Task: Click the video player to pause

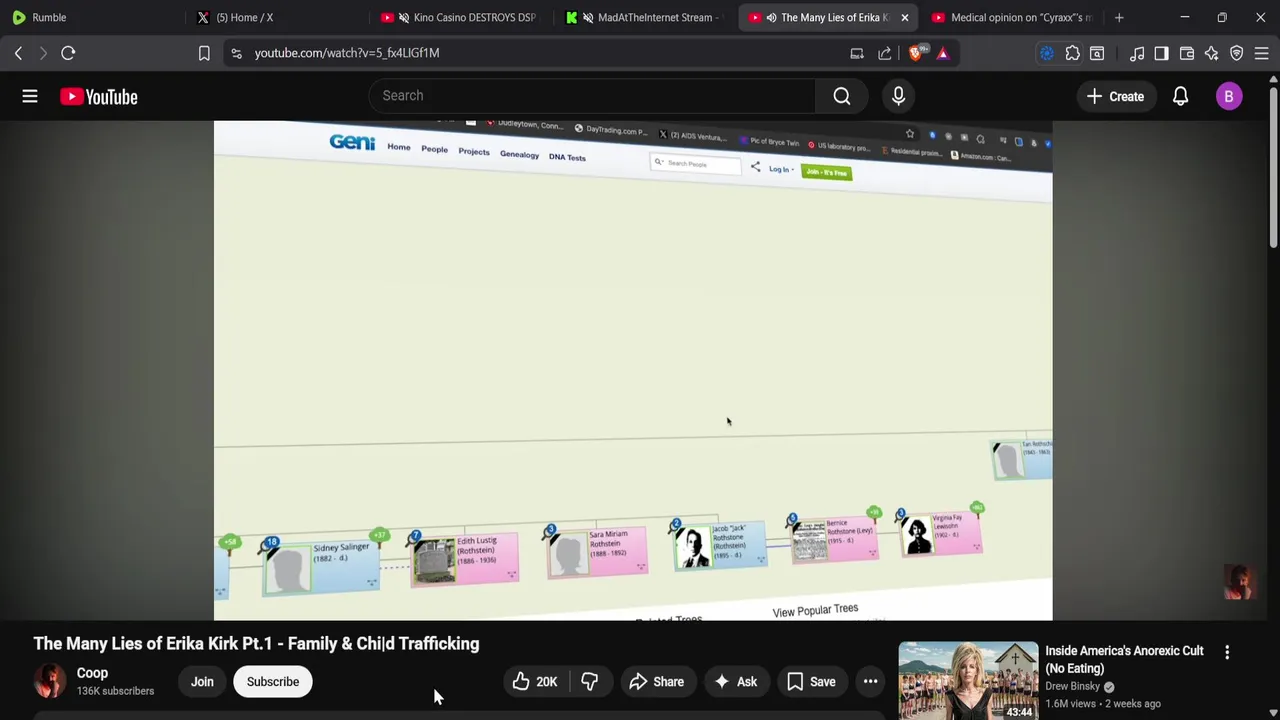Action: tap(633, 370)
